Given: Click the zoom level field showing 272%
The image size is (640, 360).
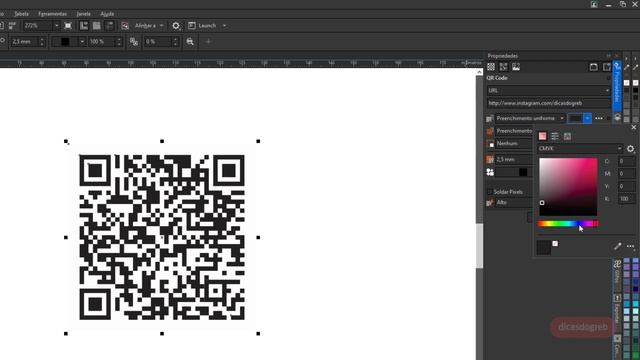Looking at the screenshot, I should click(x=38, y=26).
